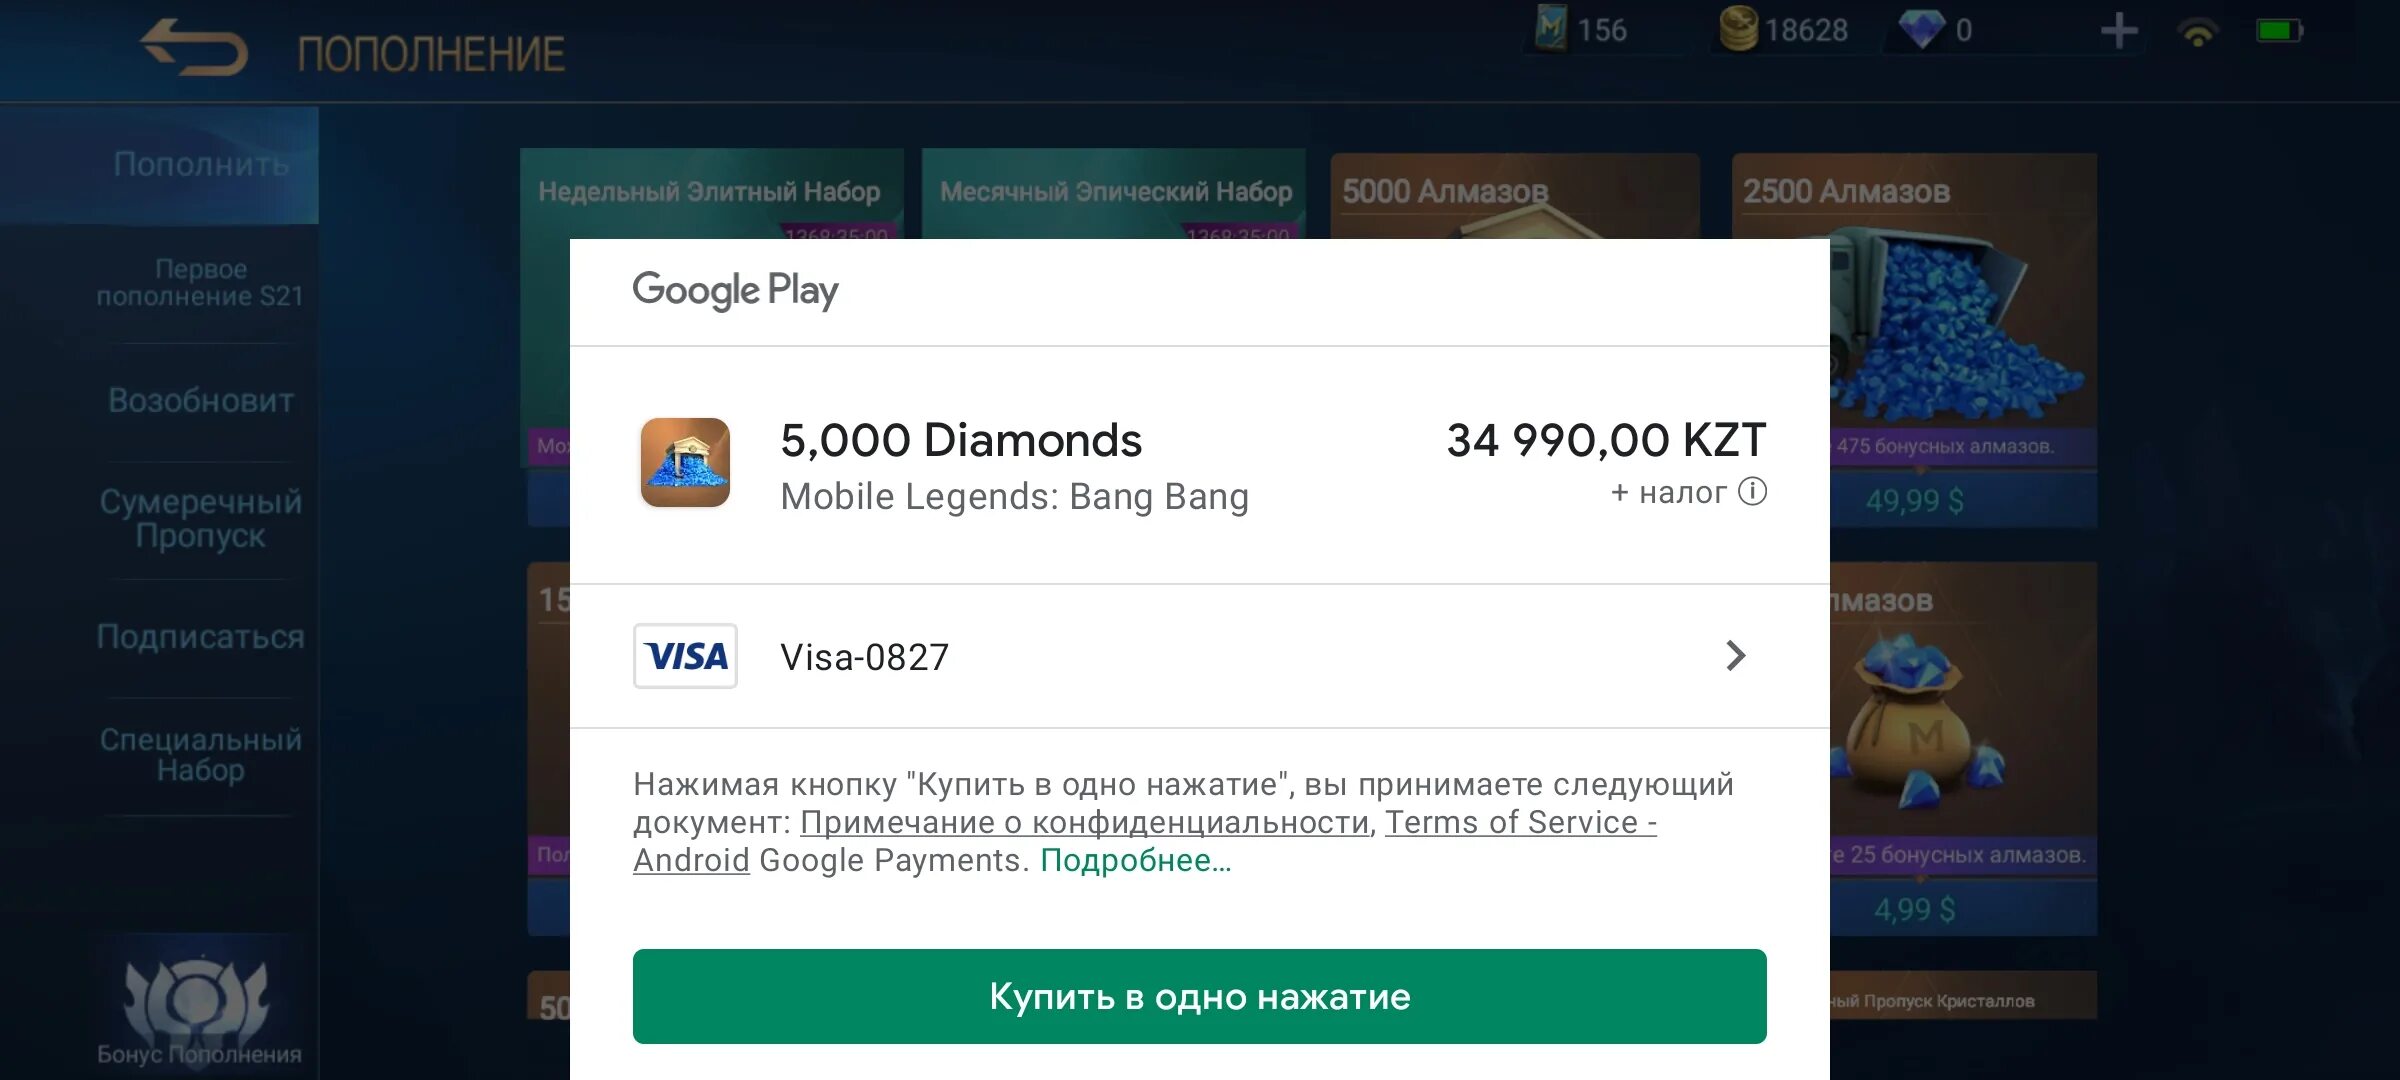2400x1080 pixels.
Task: Tap the blue diamond currency icon
Action: 1921,29
